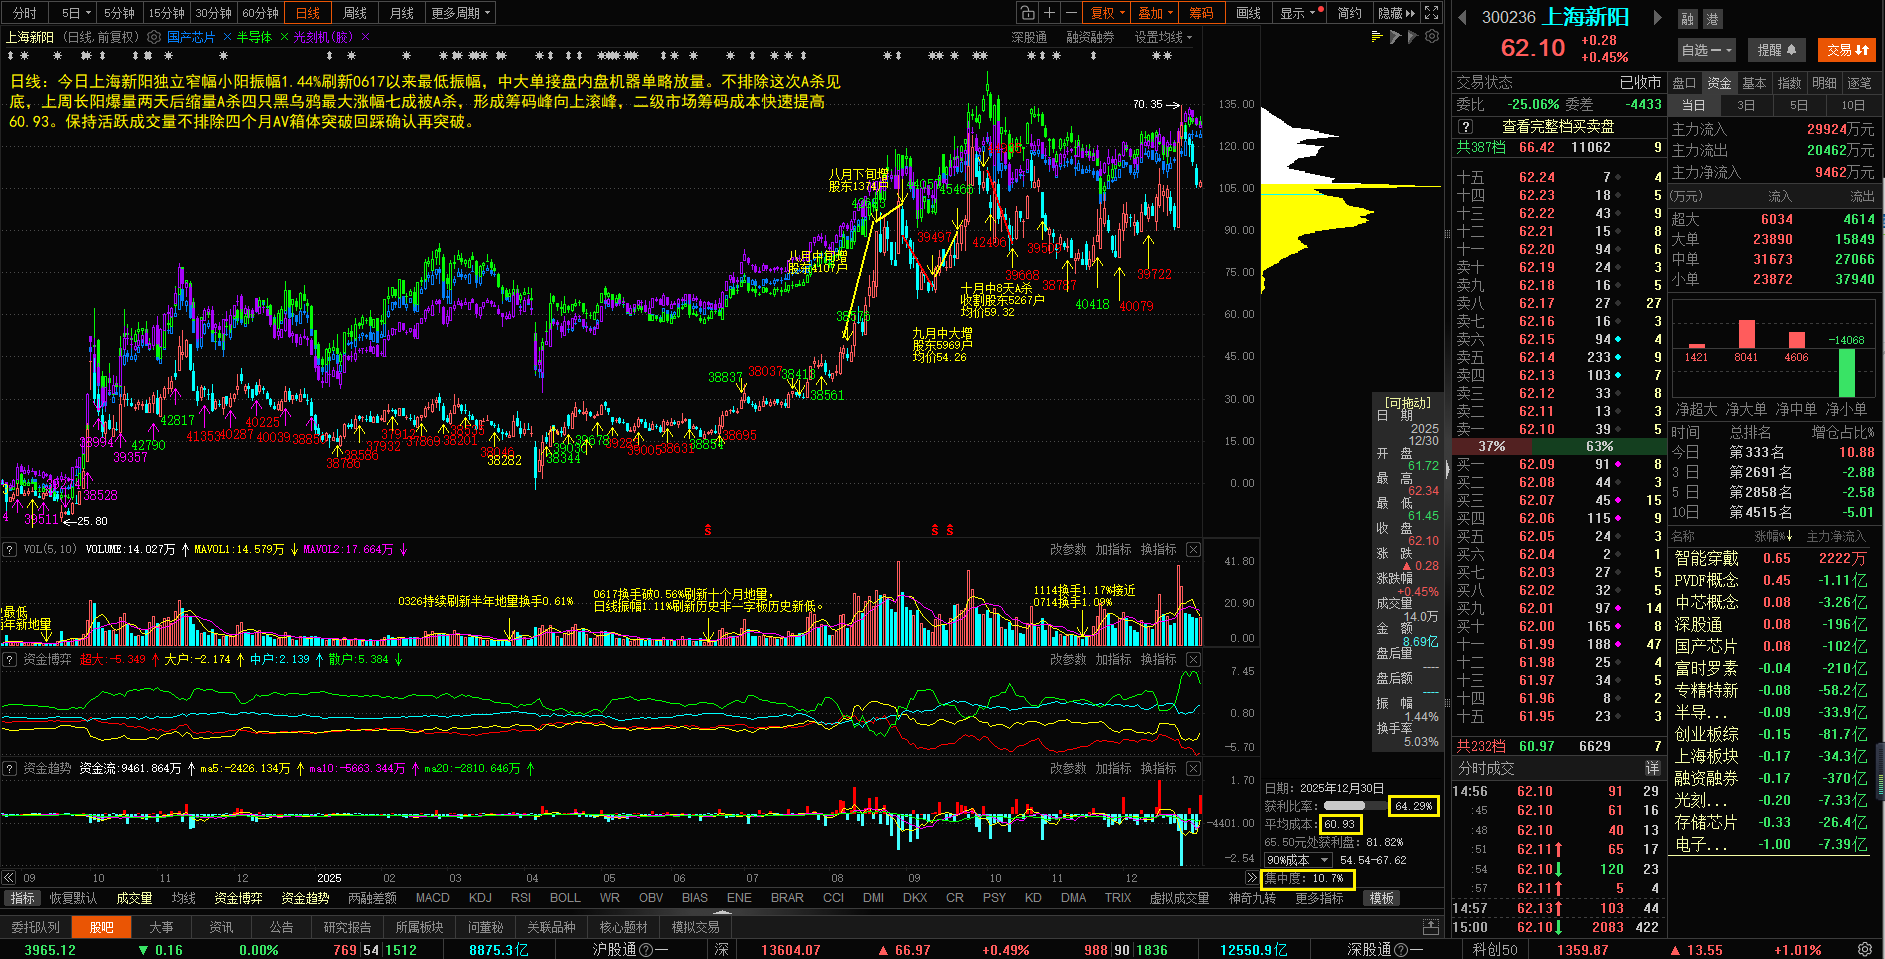
Task: Zoom out the chart with the minus icon
Action: point(1071,13)
